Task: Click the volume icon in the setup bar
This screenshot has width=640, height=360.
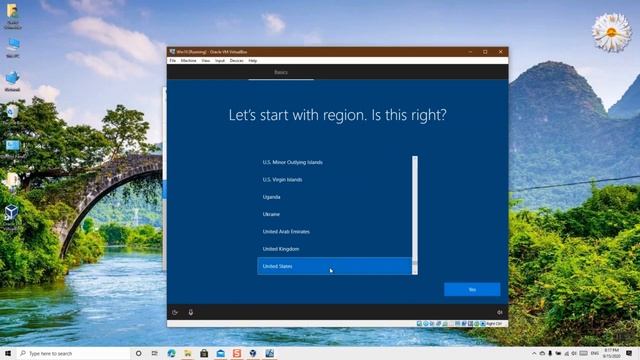Action: click(500, 312)
